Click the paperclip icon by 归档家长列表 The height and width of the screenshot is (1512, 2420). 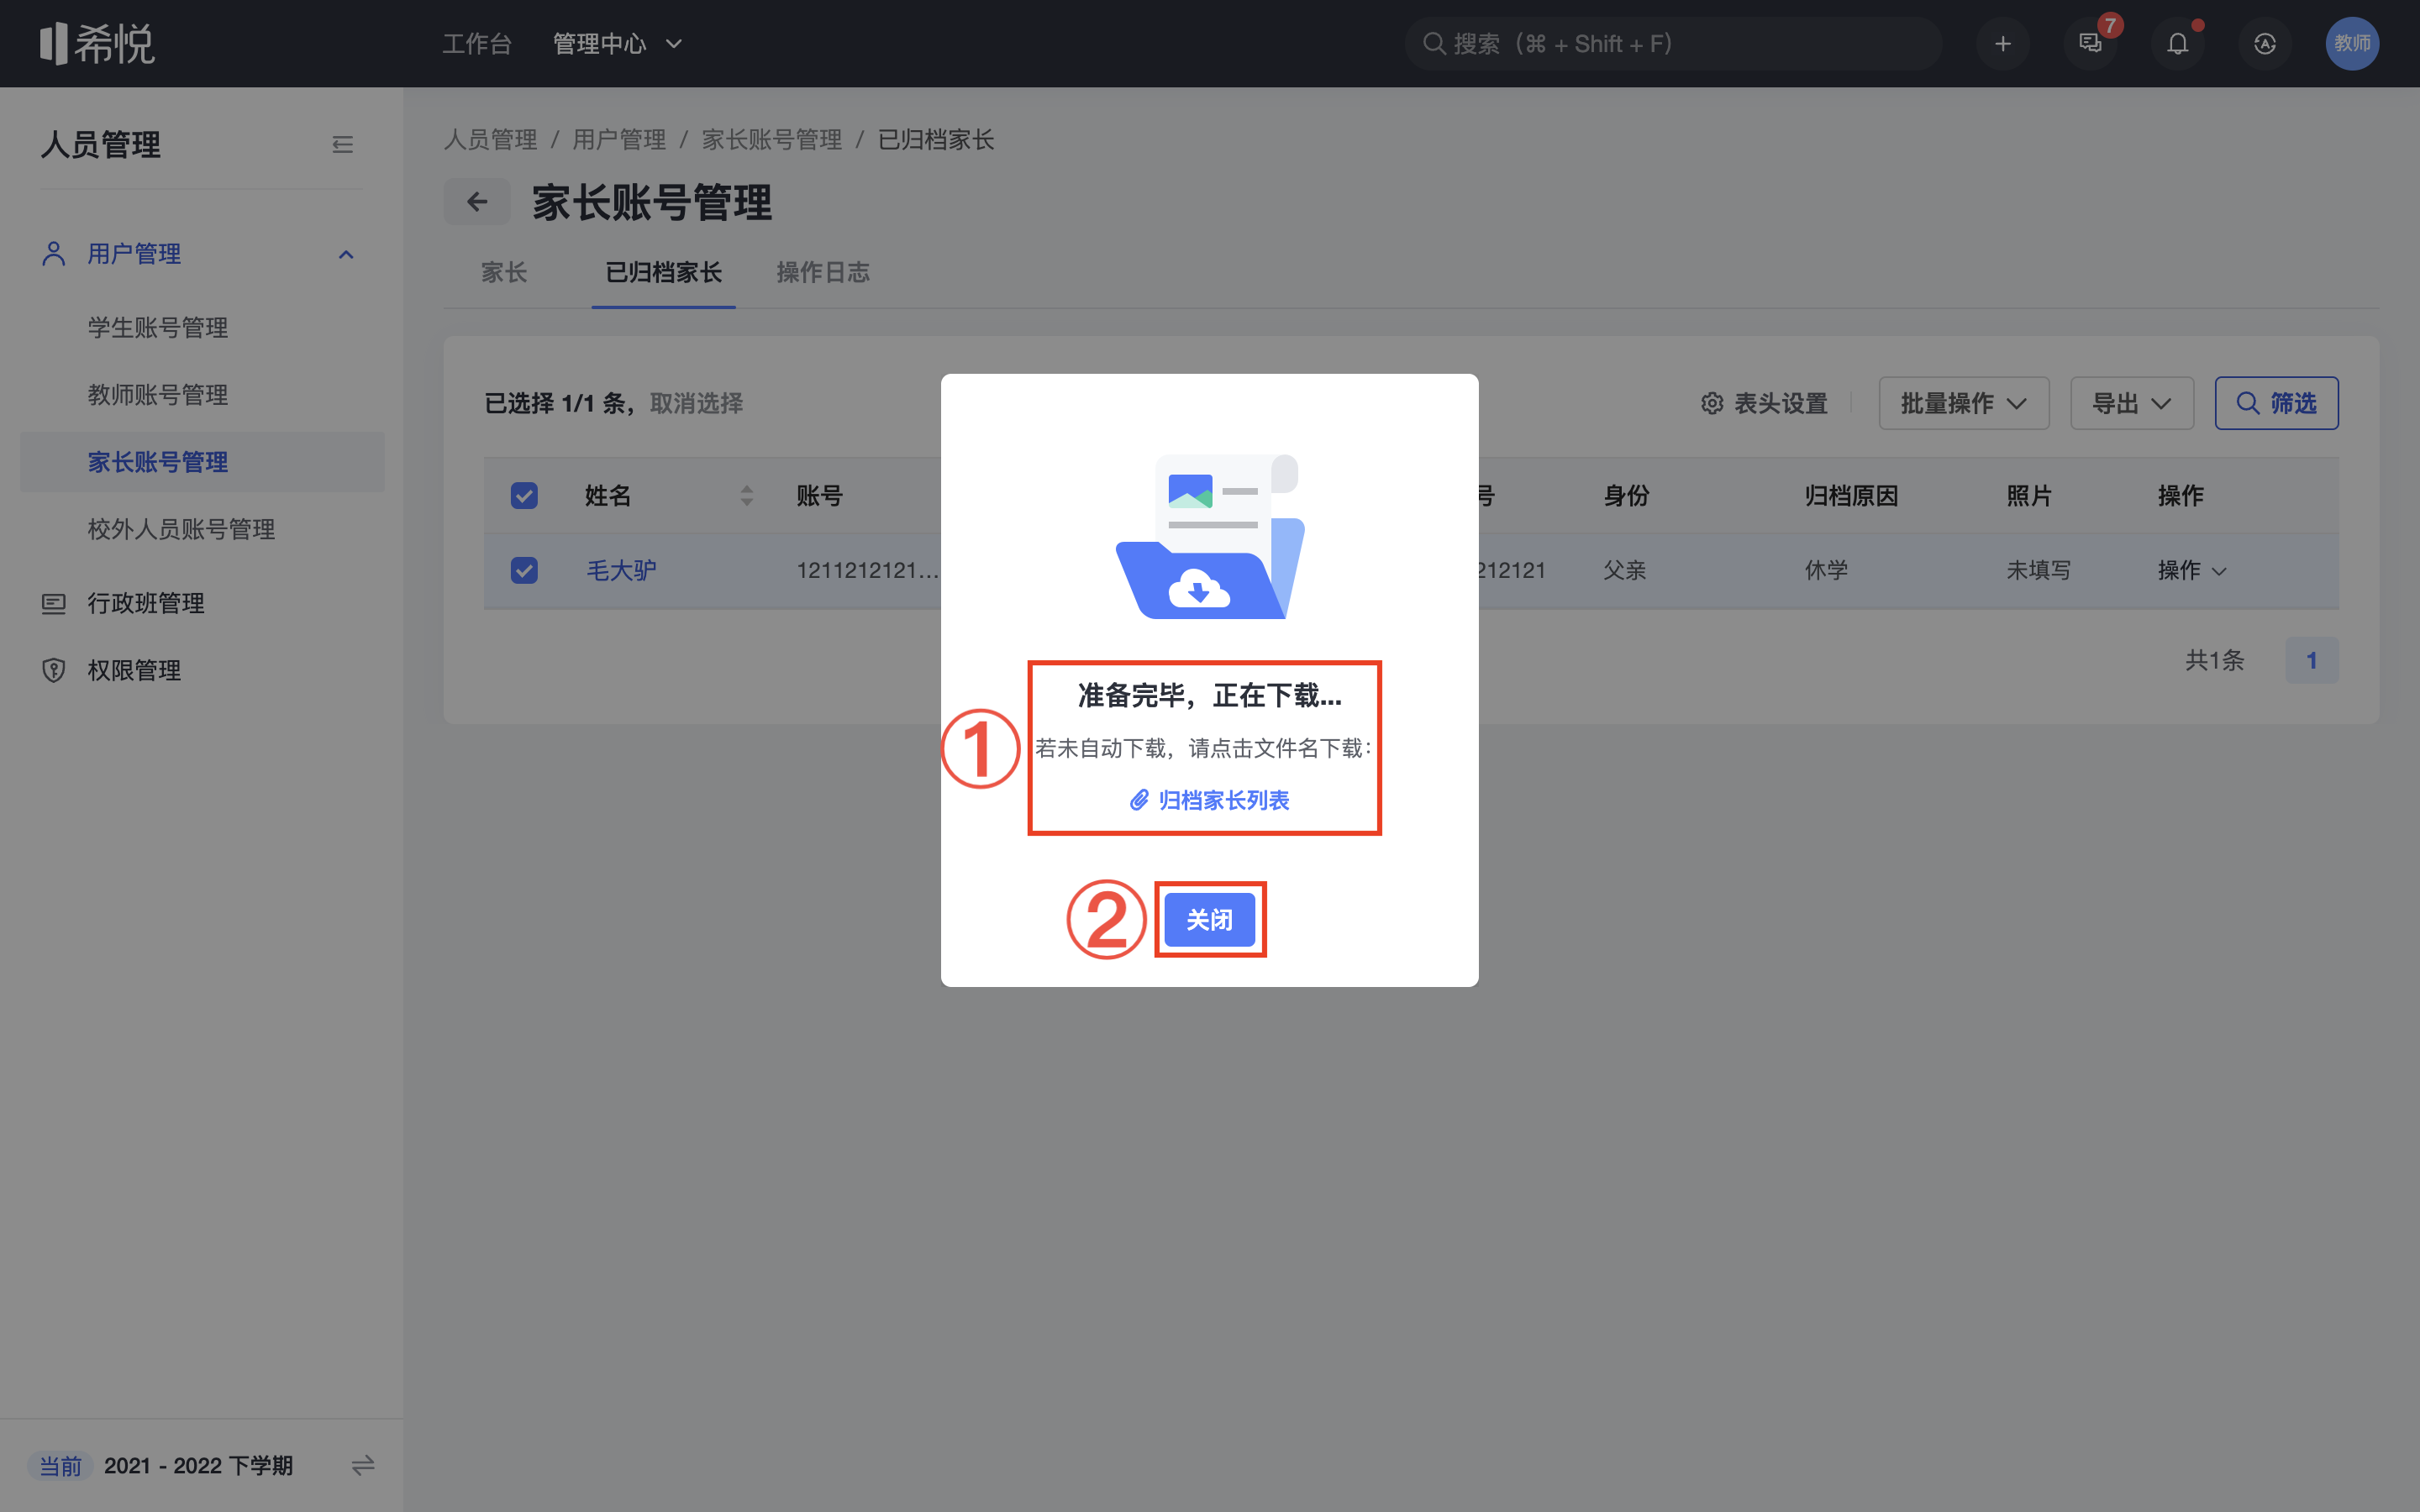[x=1139, y=800]
